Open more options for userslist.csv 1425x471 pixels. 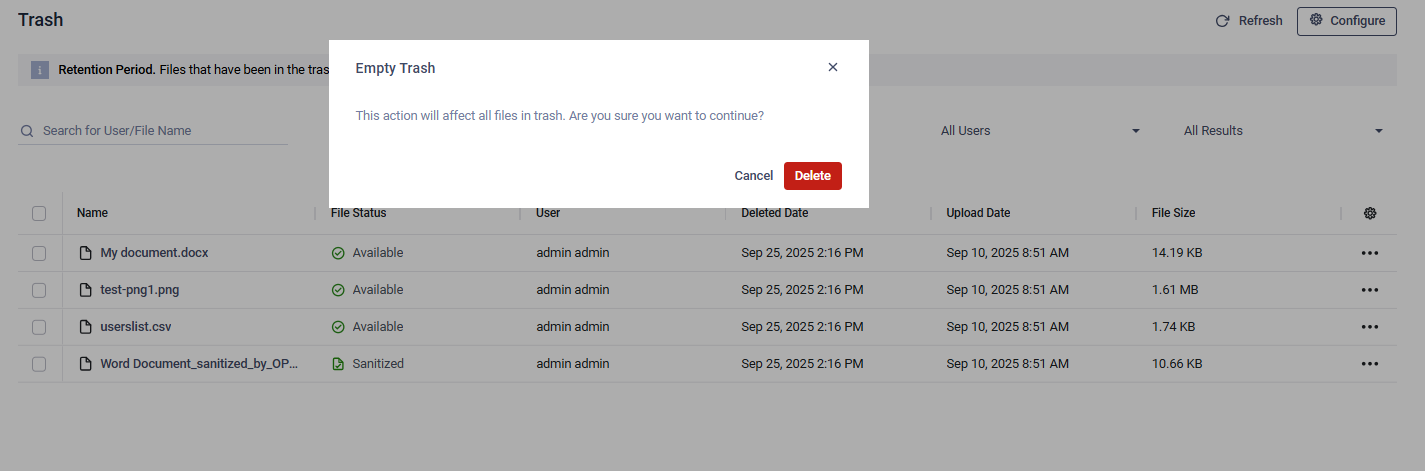[x=1370, y=327]
